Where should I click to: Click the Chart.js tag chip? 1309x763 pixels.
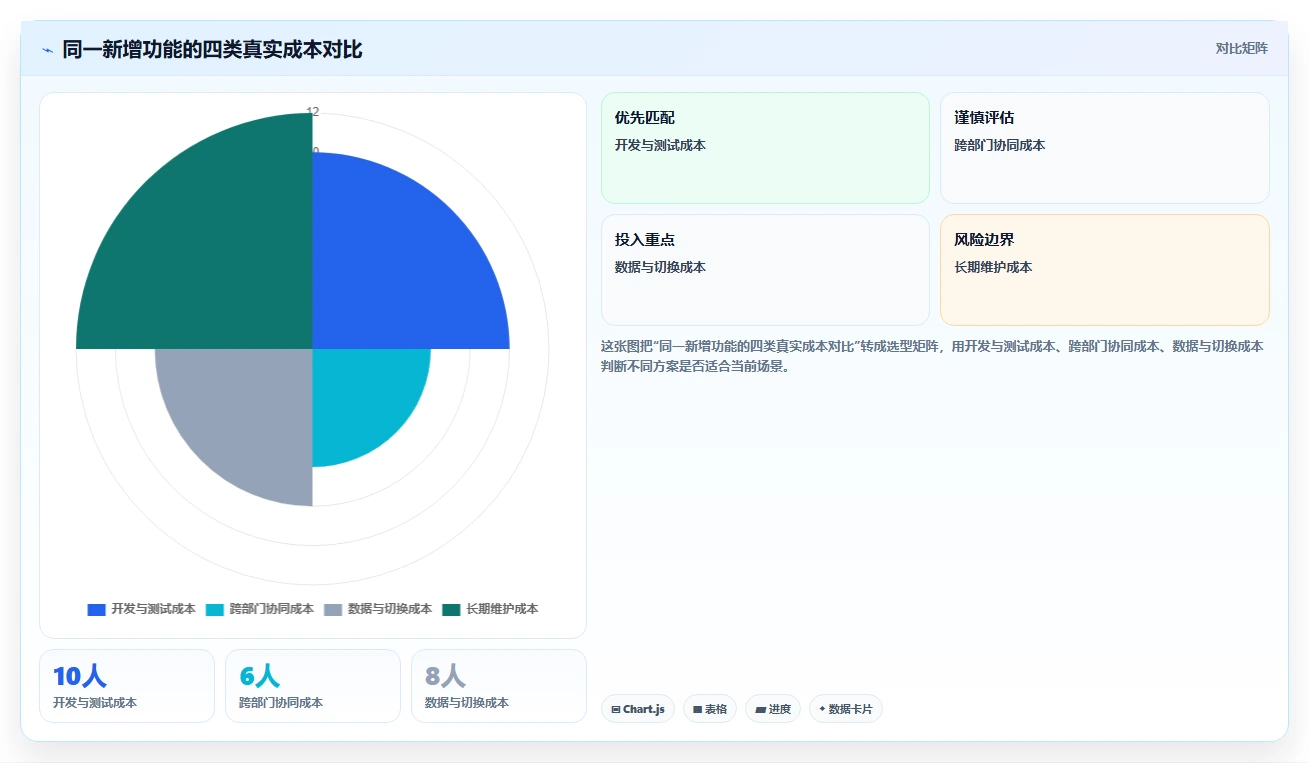pos(638,709)
